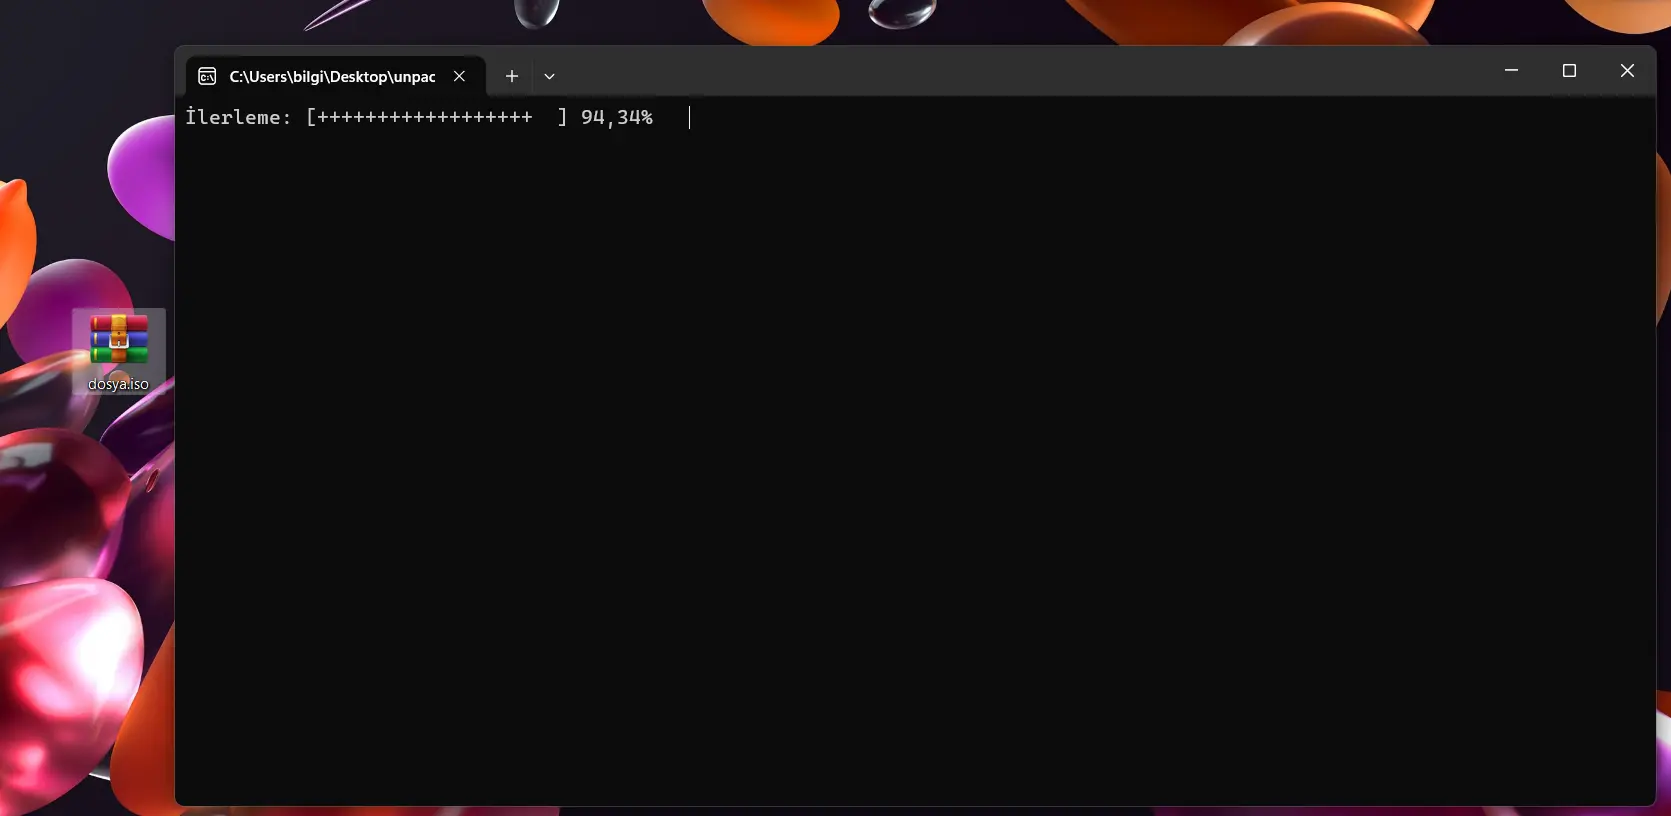
Task: Click the İlerleme: label in terminal
Action: pos(238,117)
